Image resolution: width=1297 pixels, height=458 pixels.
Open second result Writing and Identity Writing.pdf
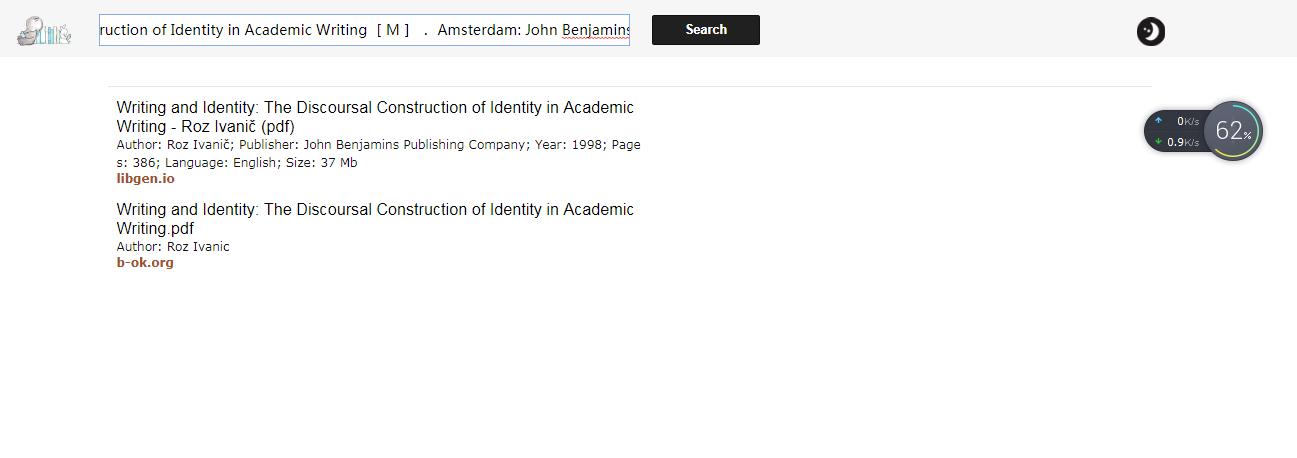(x=375, y=219)
